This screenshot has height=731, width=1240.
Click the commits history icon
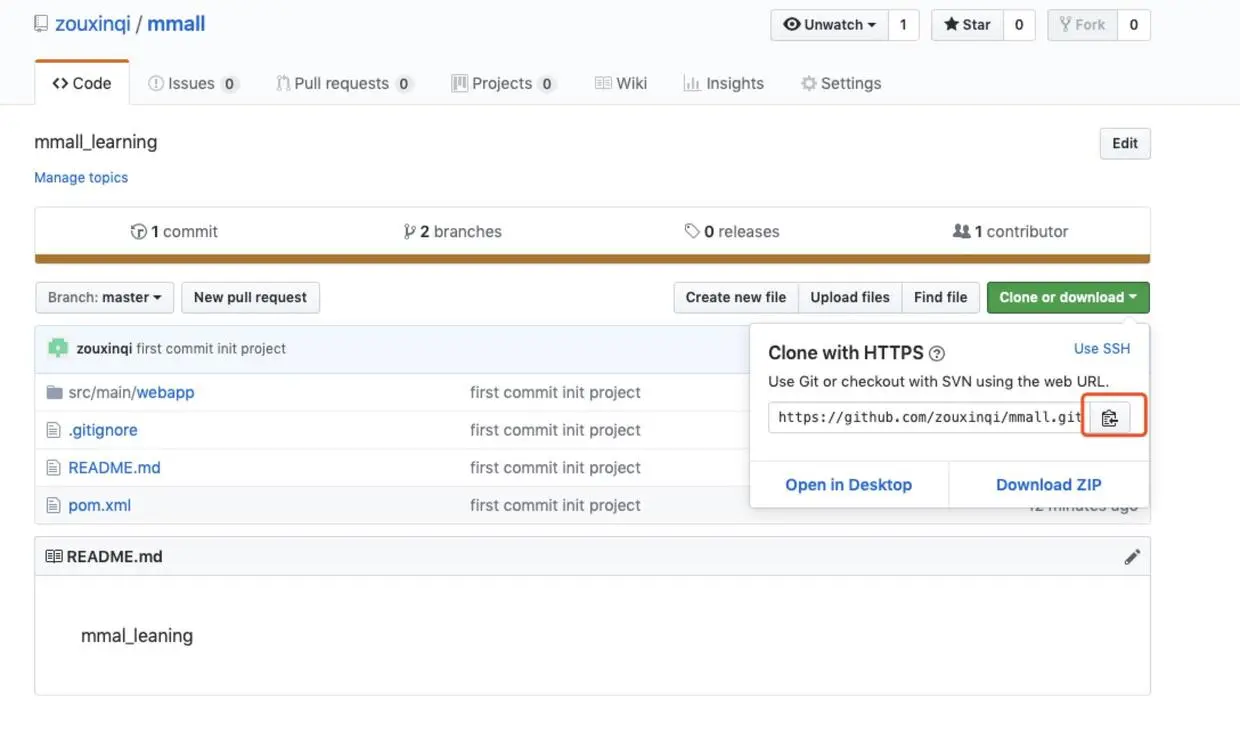click(x=138, y=232)
